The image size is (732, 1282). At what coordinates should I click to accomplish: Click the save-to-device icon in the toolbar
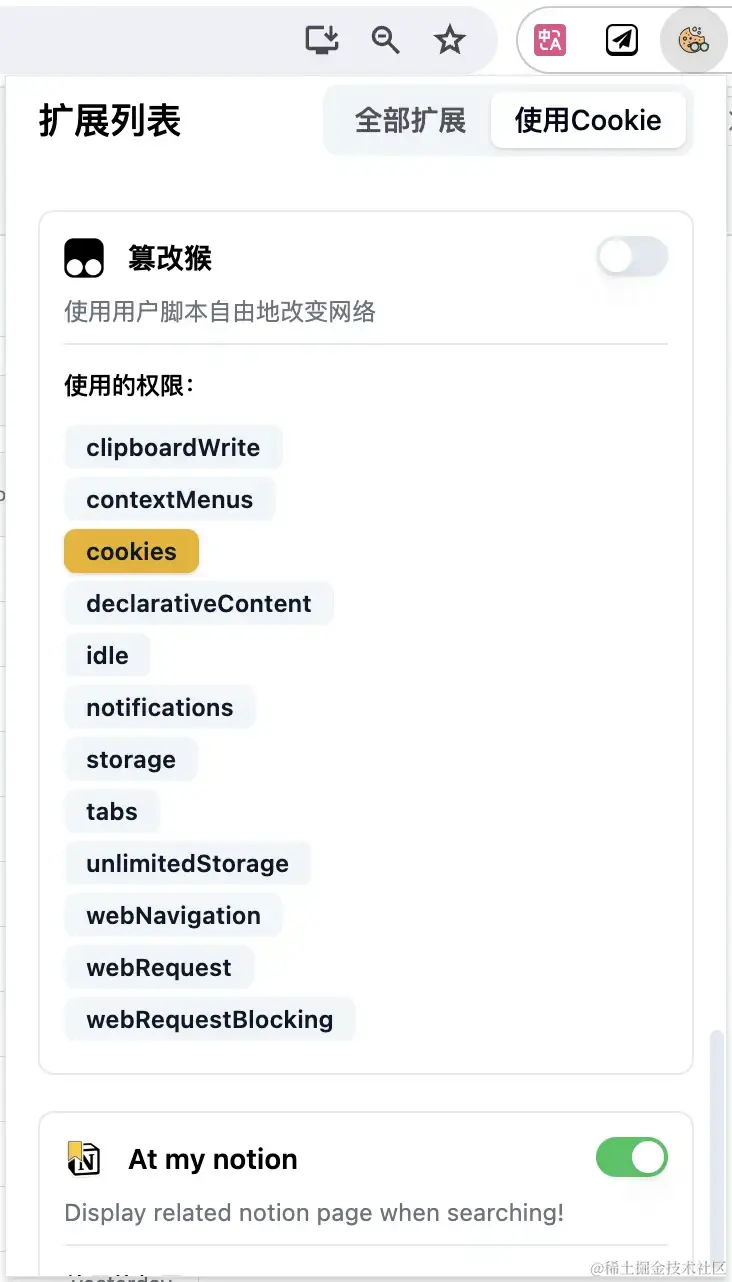321,40
